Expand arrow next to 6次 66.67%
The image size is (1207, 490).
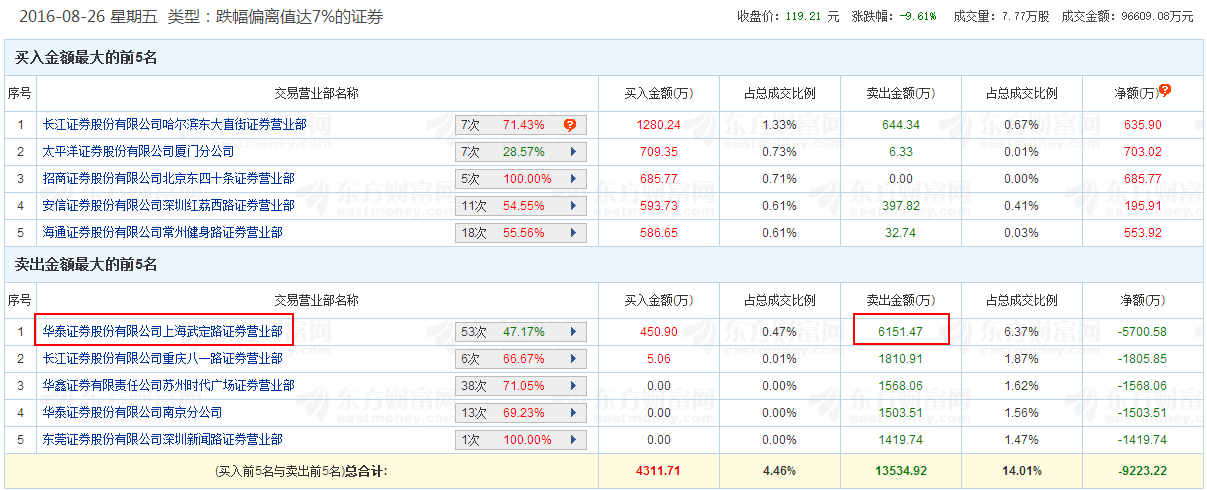[x=573, y=359]
